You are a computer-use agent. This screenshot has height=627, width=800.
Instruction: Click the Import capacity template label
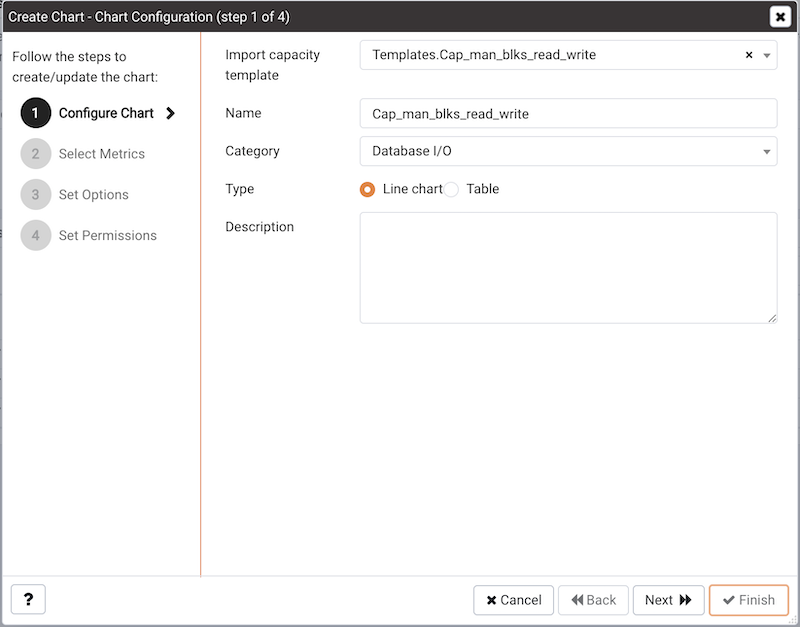[x=272, y=65]
